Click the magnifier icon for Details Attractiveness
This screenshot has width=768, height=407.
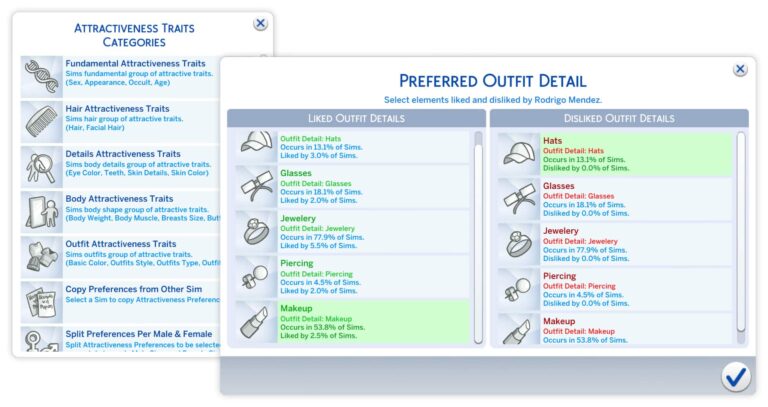pos(42,167)
